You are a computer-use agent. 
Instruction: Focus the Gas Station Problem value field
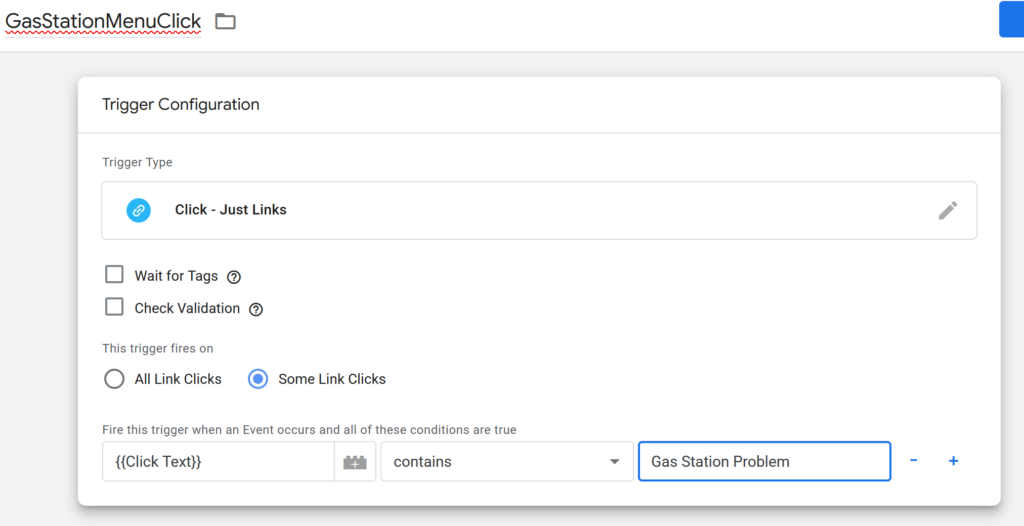coord(764,462)
